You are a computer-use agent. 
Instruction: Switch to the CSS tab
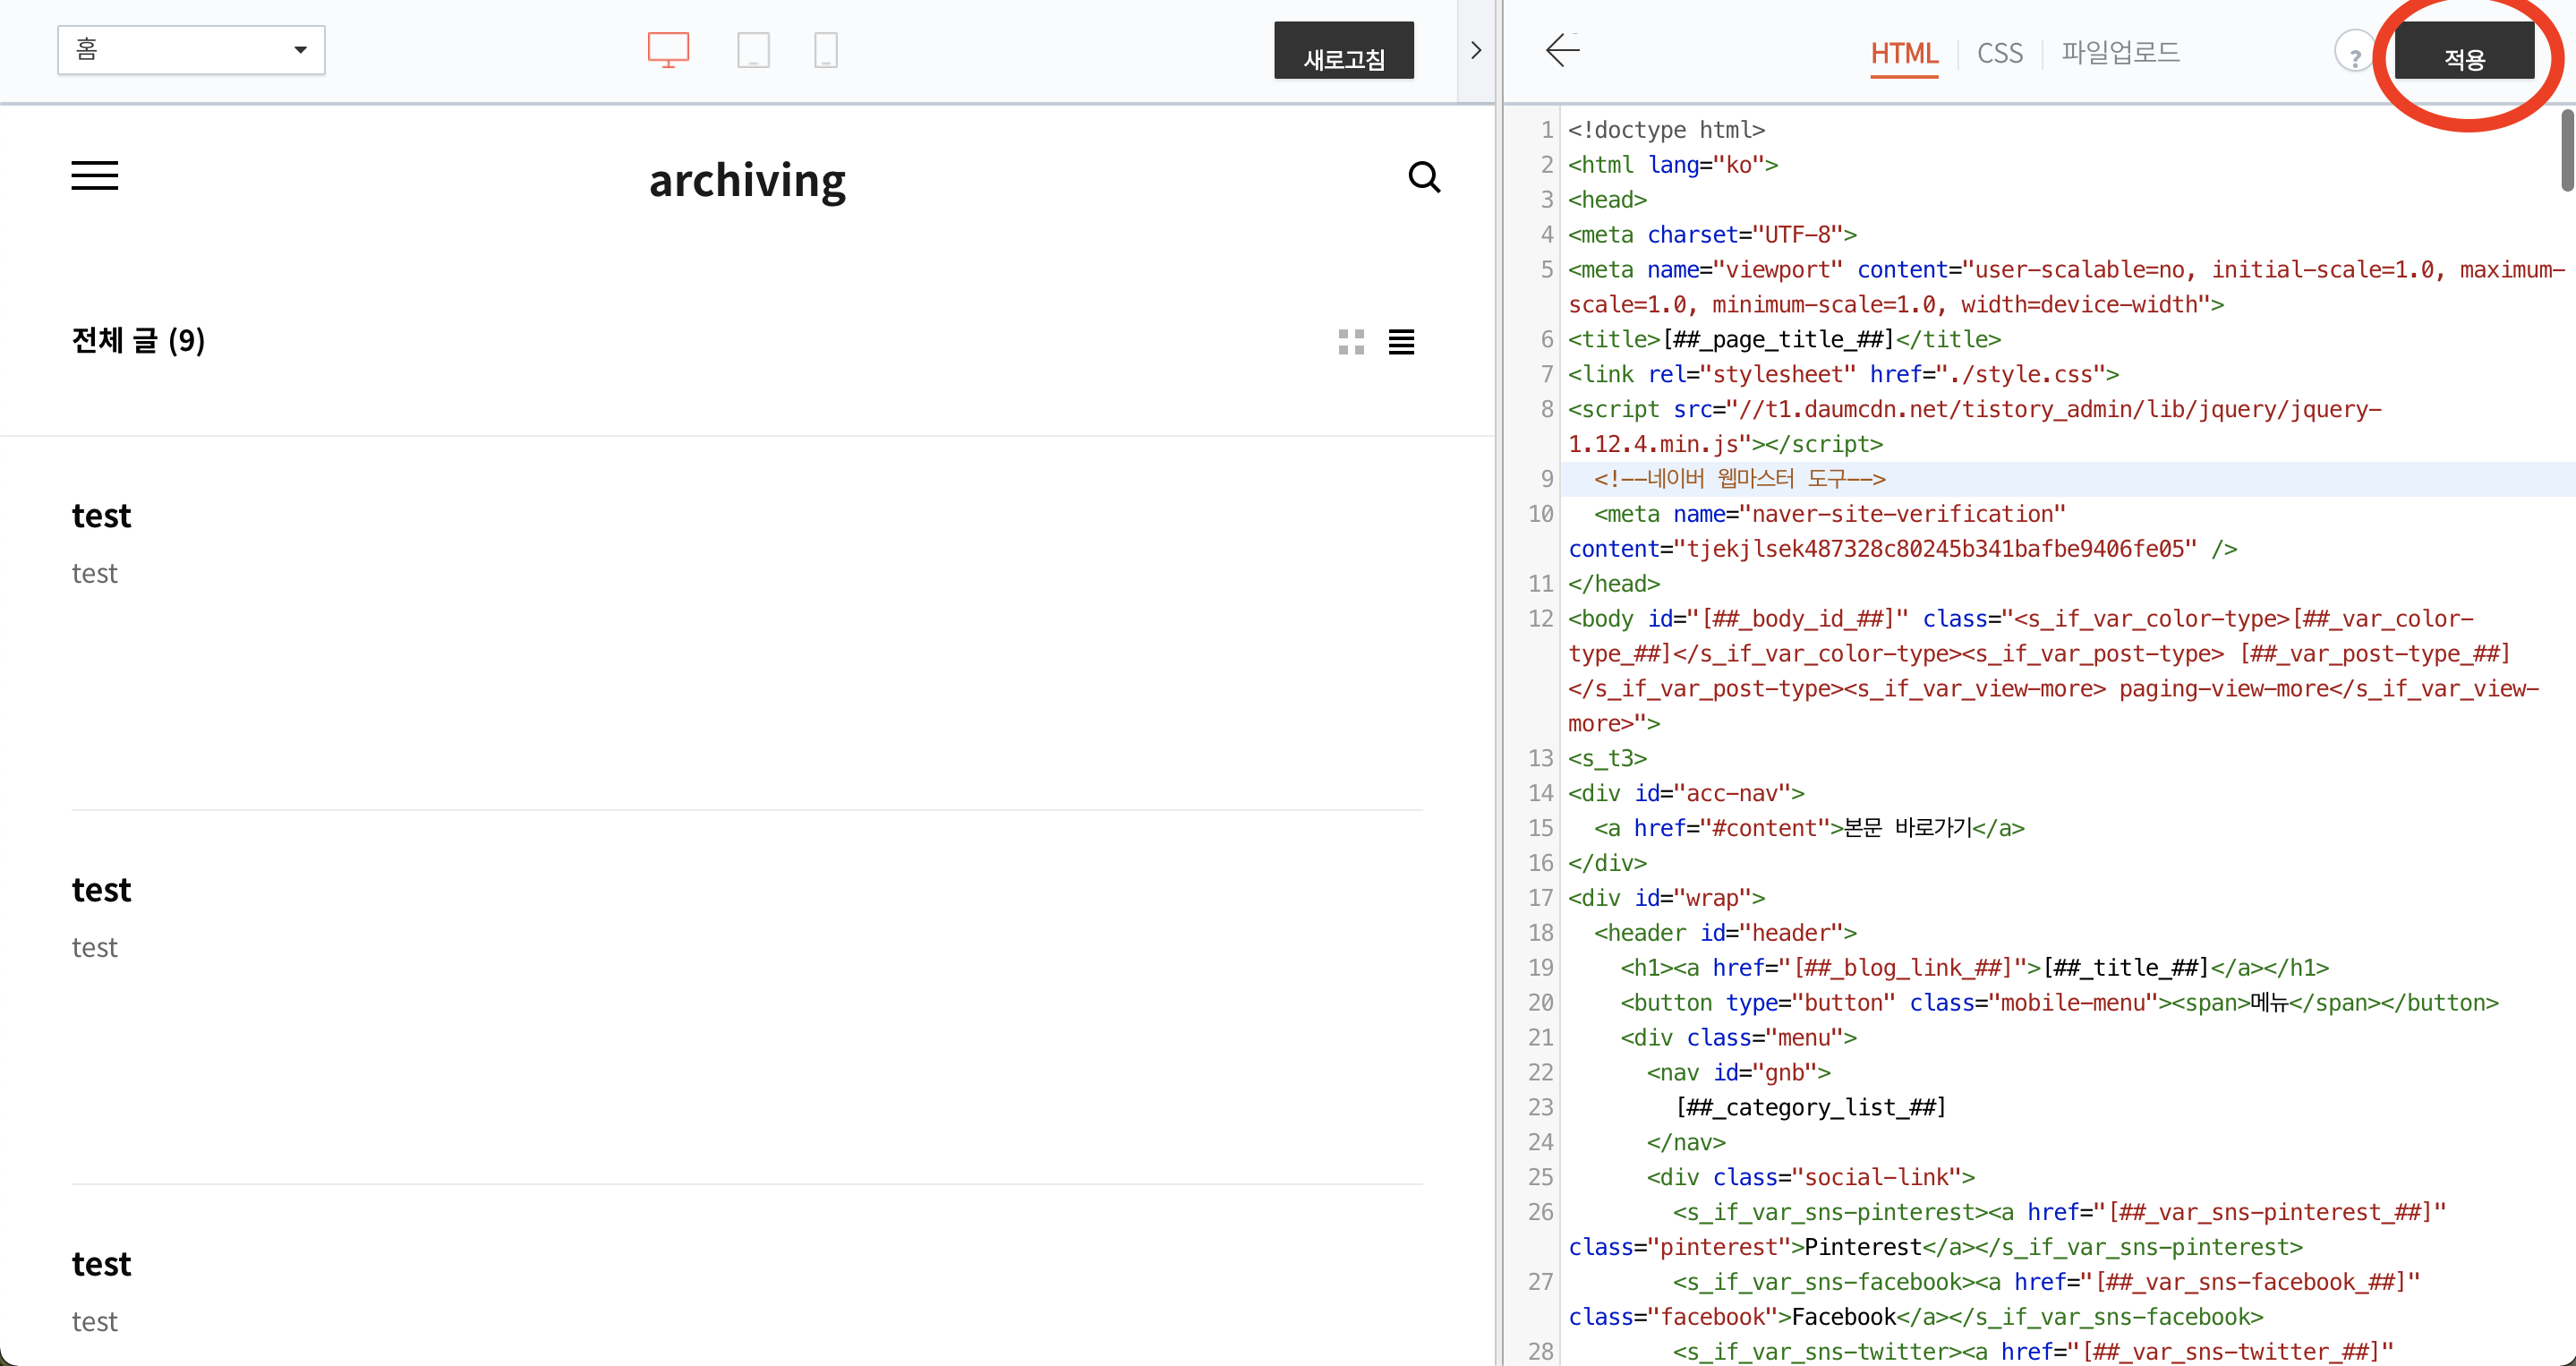point(1999,53)
